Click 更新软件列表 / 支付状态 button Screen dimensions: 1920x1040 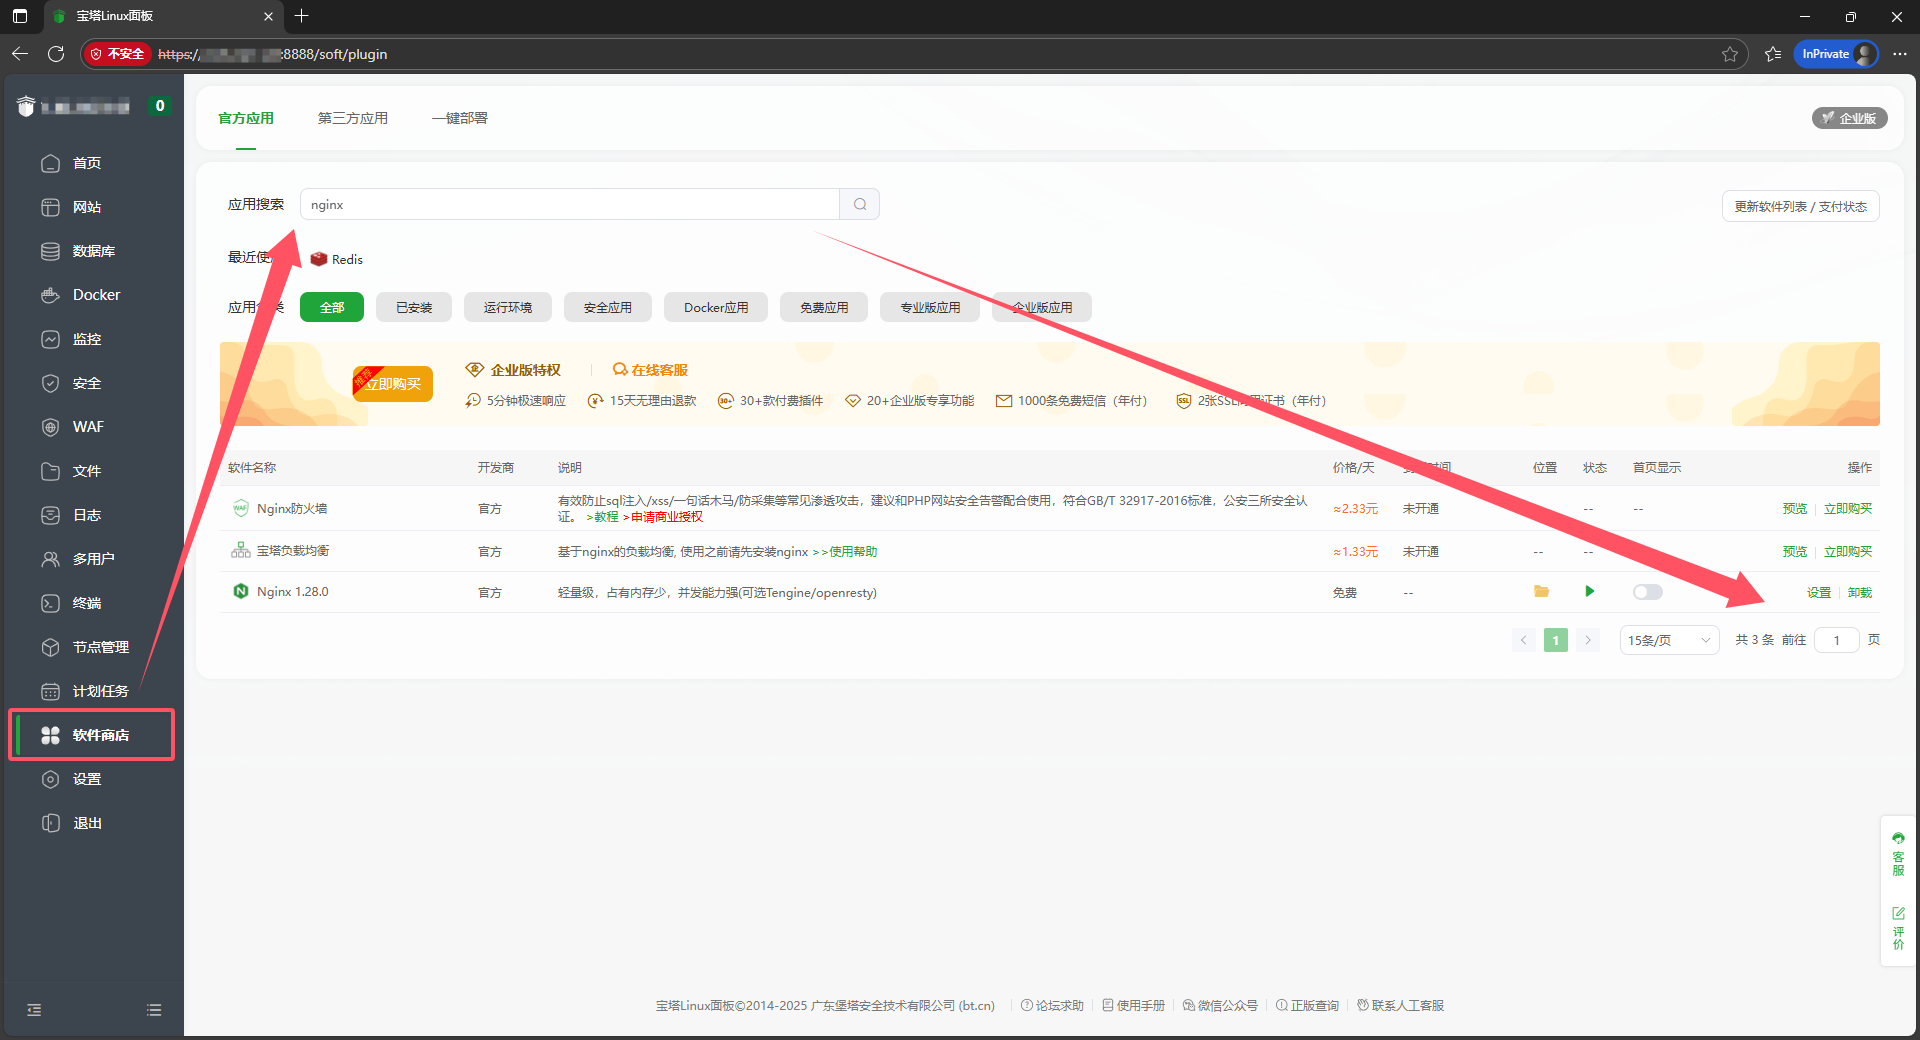point(1799,206)
